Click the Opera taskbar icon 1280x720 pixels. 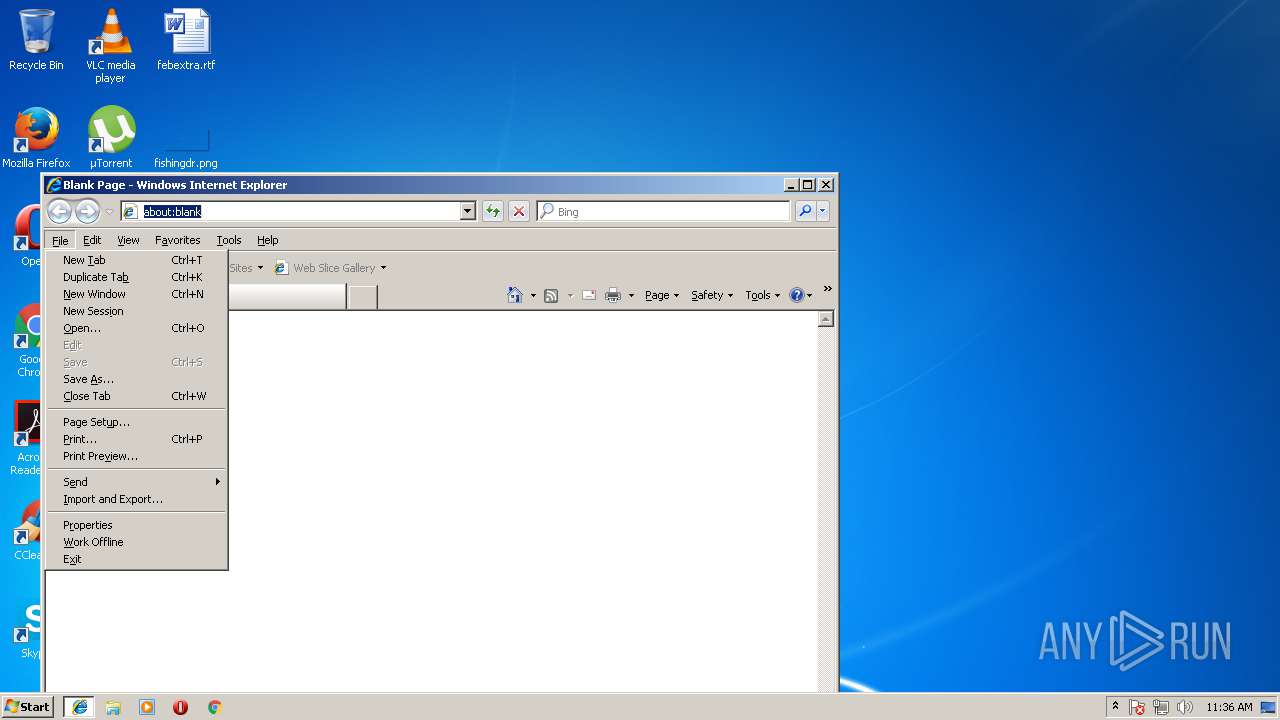click(181, 707)
